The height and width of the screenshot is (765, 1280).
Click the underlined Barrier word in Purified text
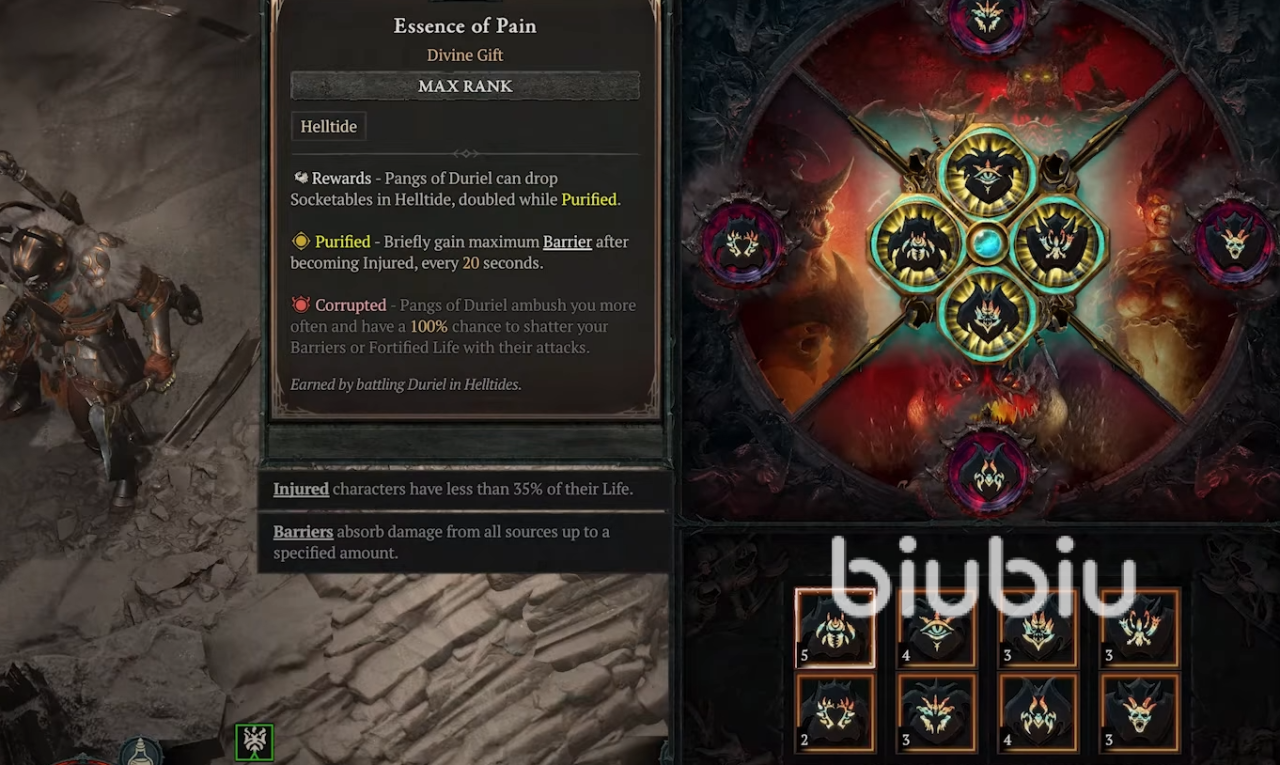coord(567,242)
